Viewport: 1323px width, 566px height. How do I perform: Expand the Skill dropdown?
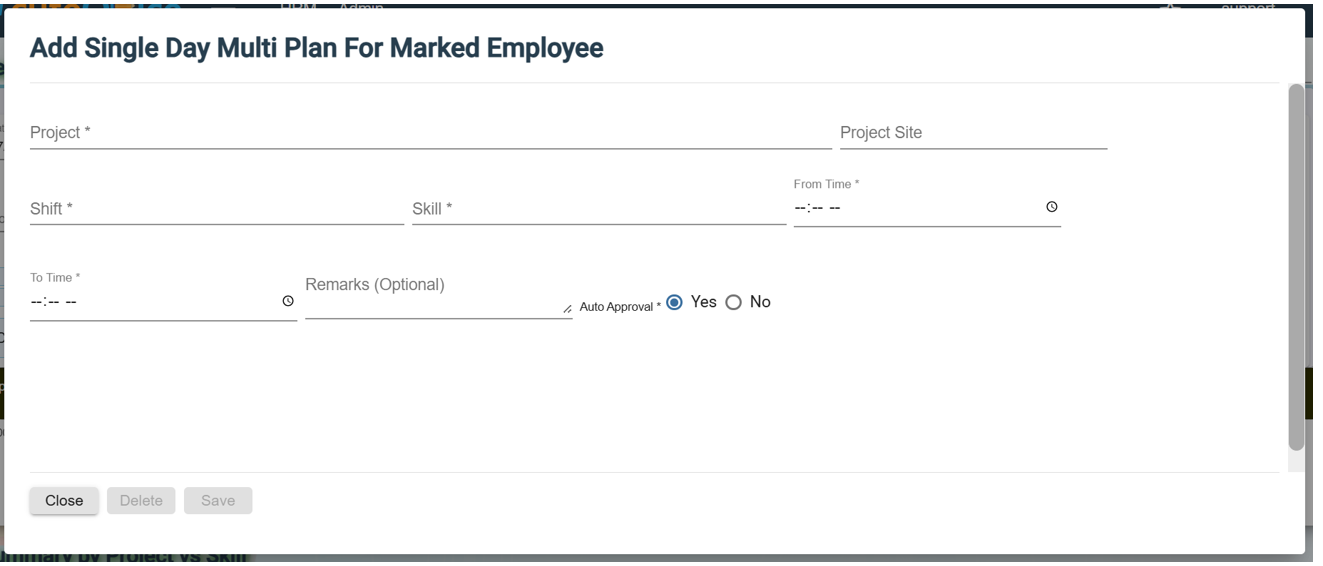(x=598, y=209)
